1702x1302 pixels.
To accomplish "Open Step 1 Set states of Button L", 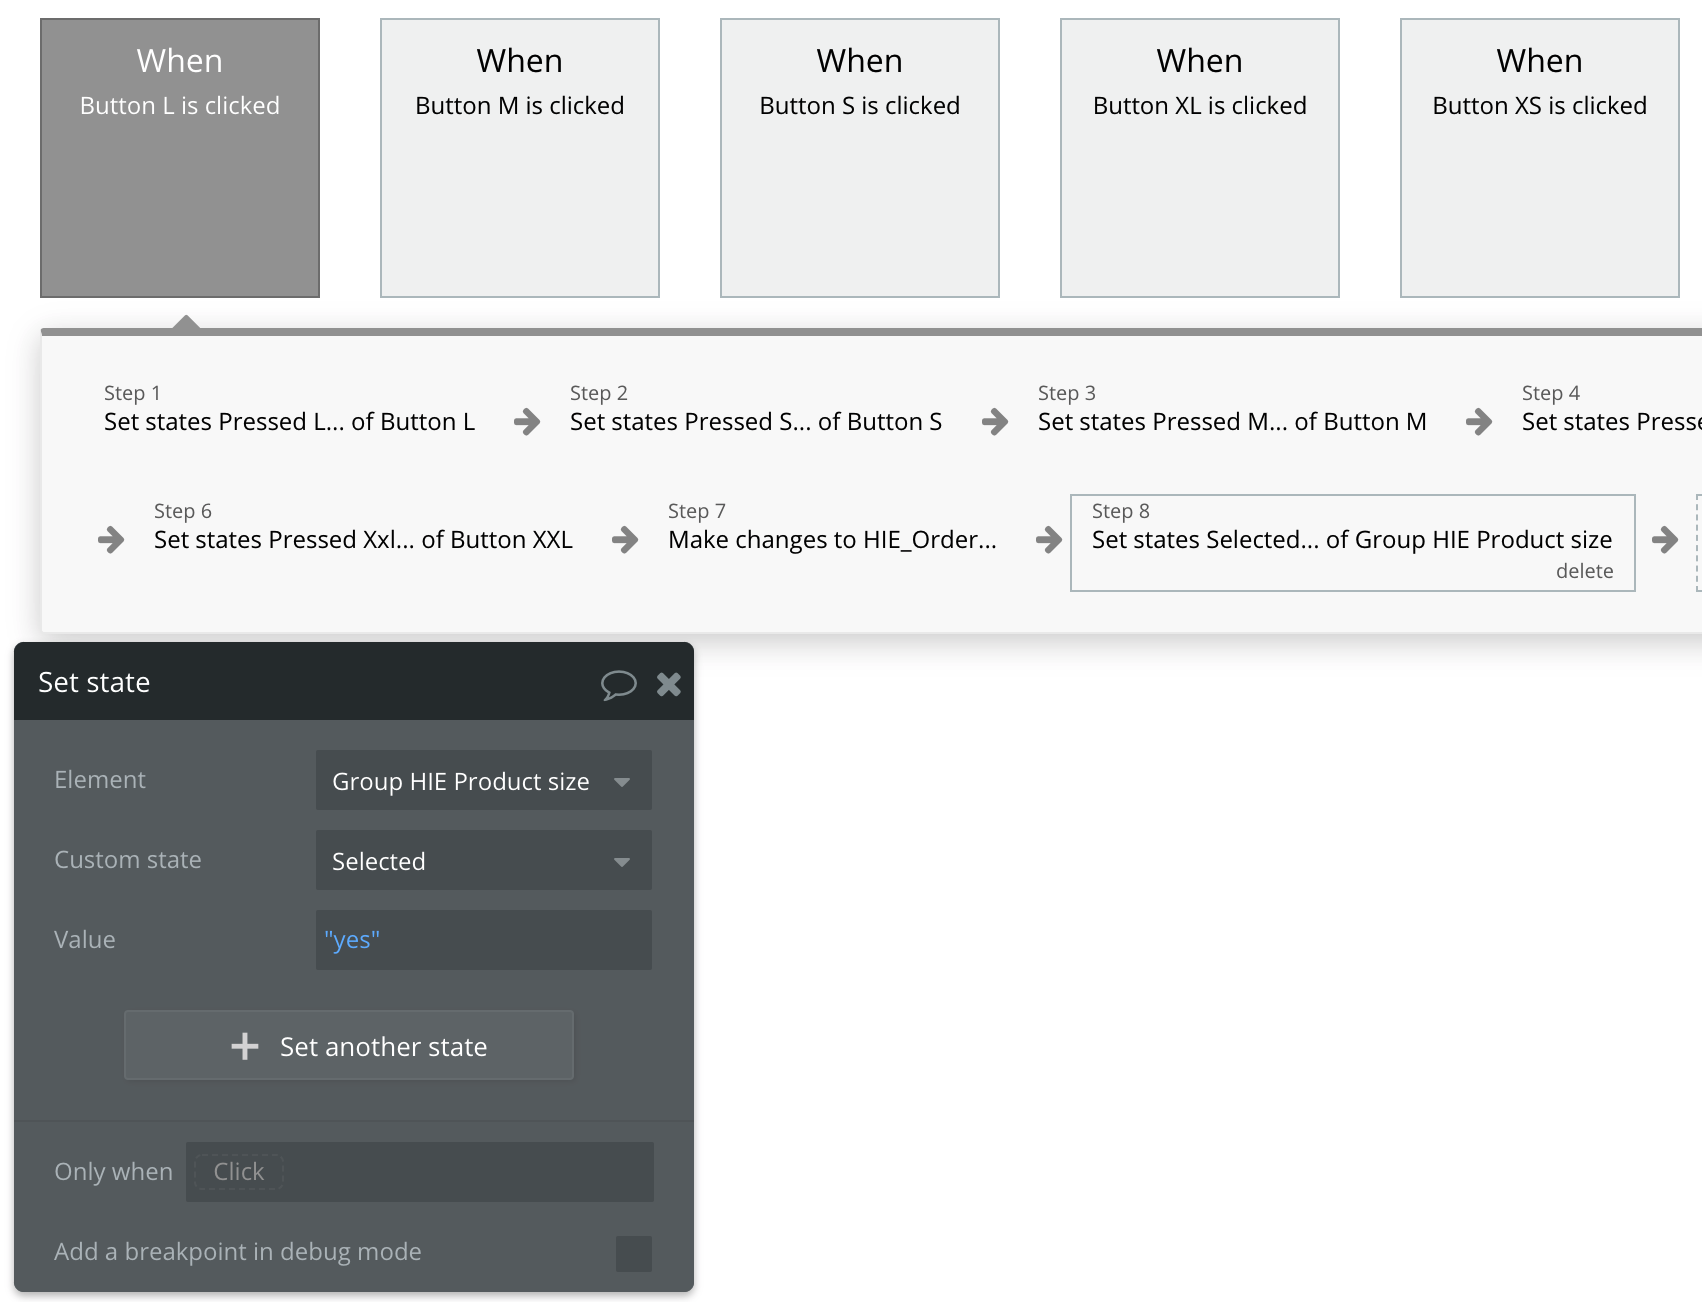I will tap(289, 421).
